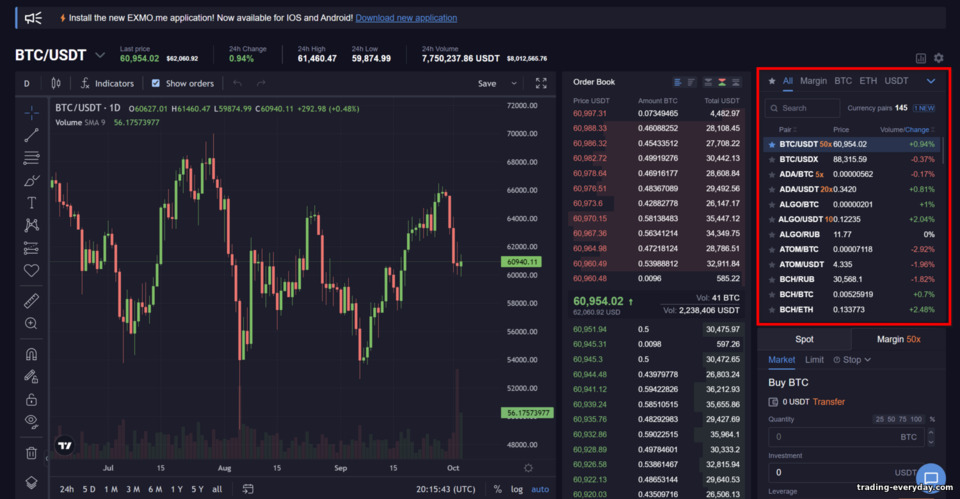The width and height of the screenshot is (960, 499).
Task: Activate the magnet snap mode
Action: pos(31,354)
